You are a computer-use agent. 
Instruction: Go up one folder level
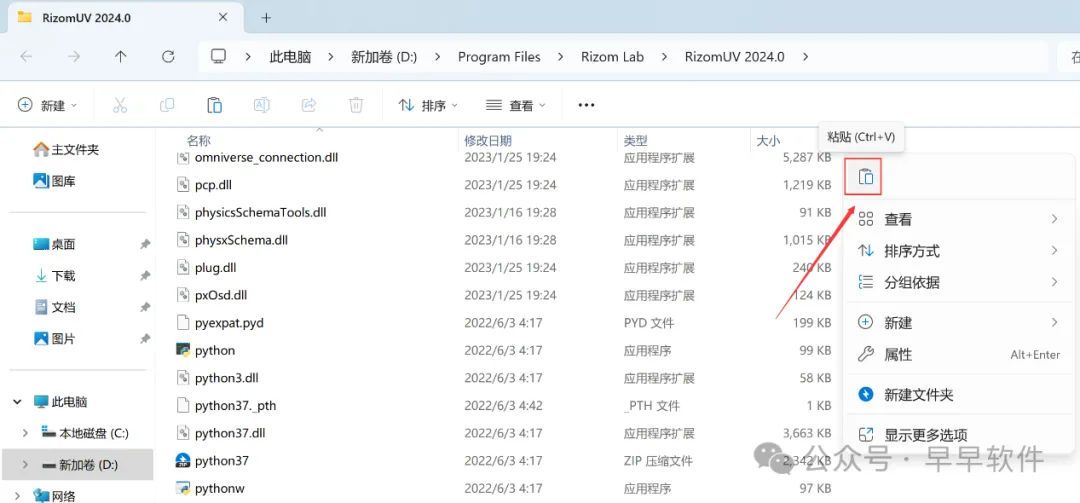[121, 57]
